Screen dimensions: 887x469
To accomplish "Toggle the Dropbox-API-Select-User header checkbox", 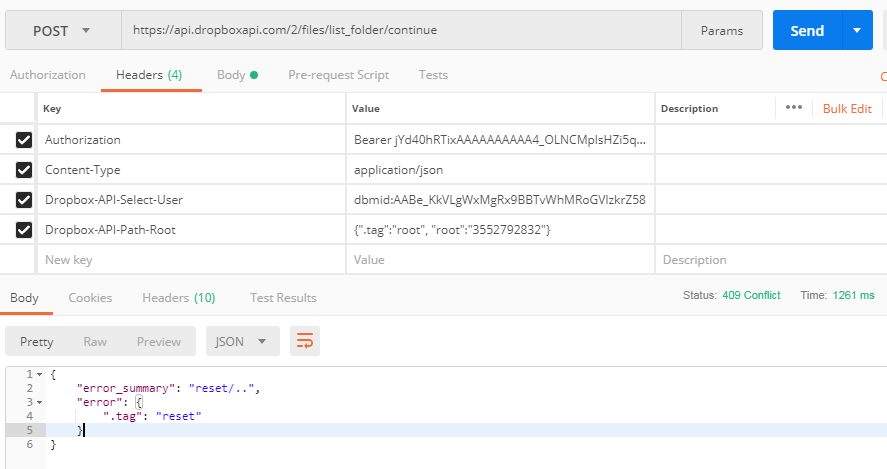I will (x=24, y=200).
